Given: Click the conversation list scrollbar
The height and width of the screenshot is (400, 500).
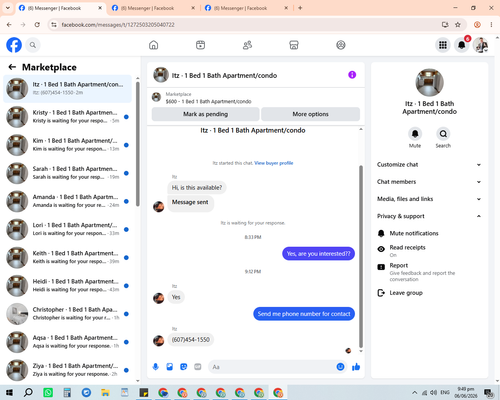Looking at the screenshot, I should pos(138,143).
